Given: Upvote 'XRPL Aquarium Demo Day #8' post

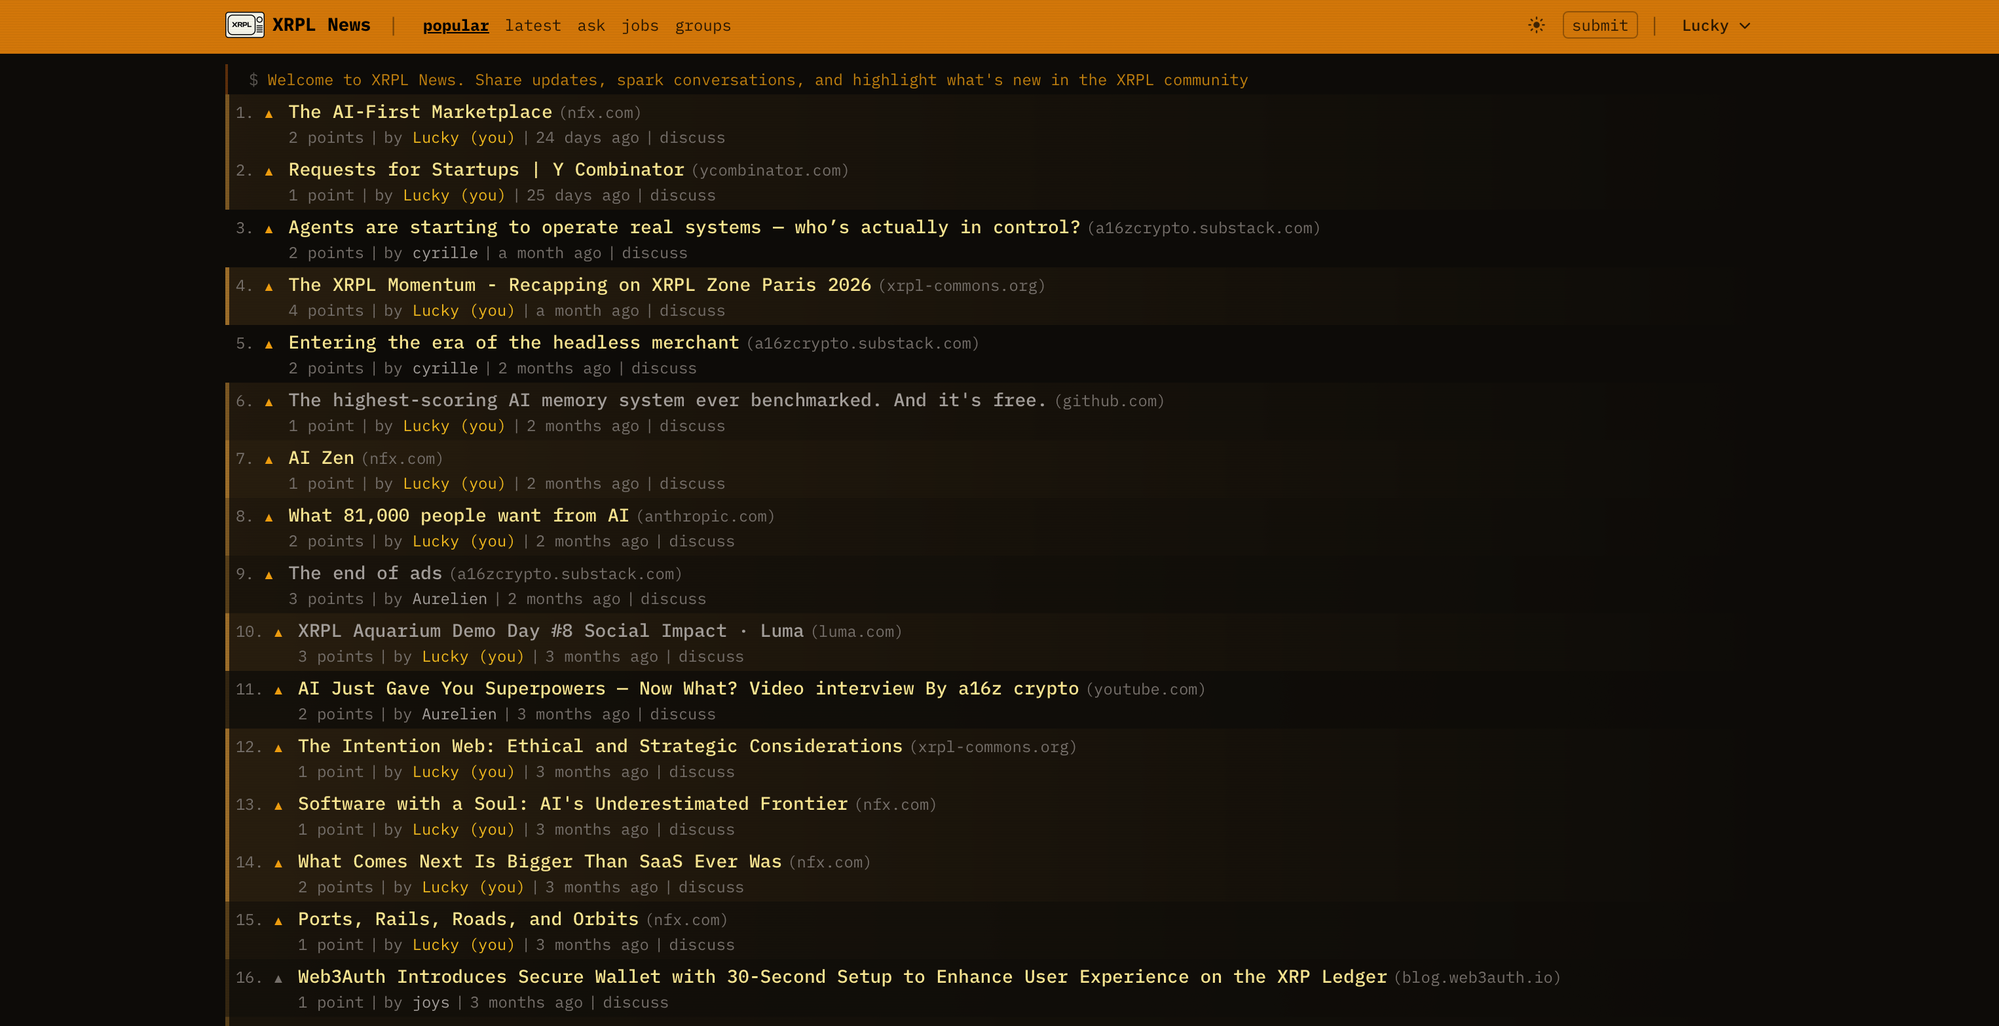Looking at the screenshot, I should click(x=278, y=633).
